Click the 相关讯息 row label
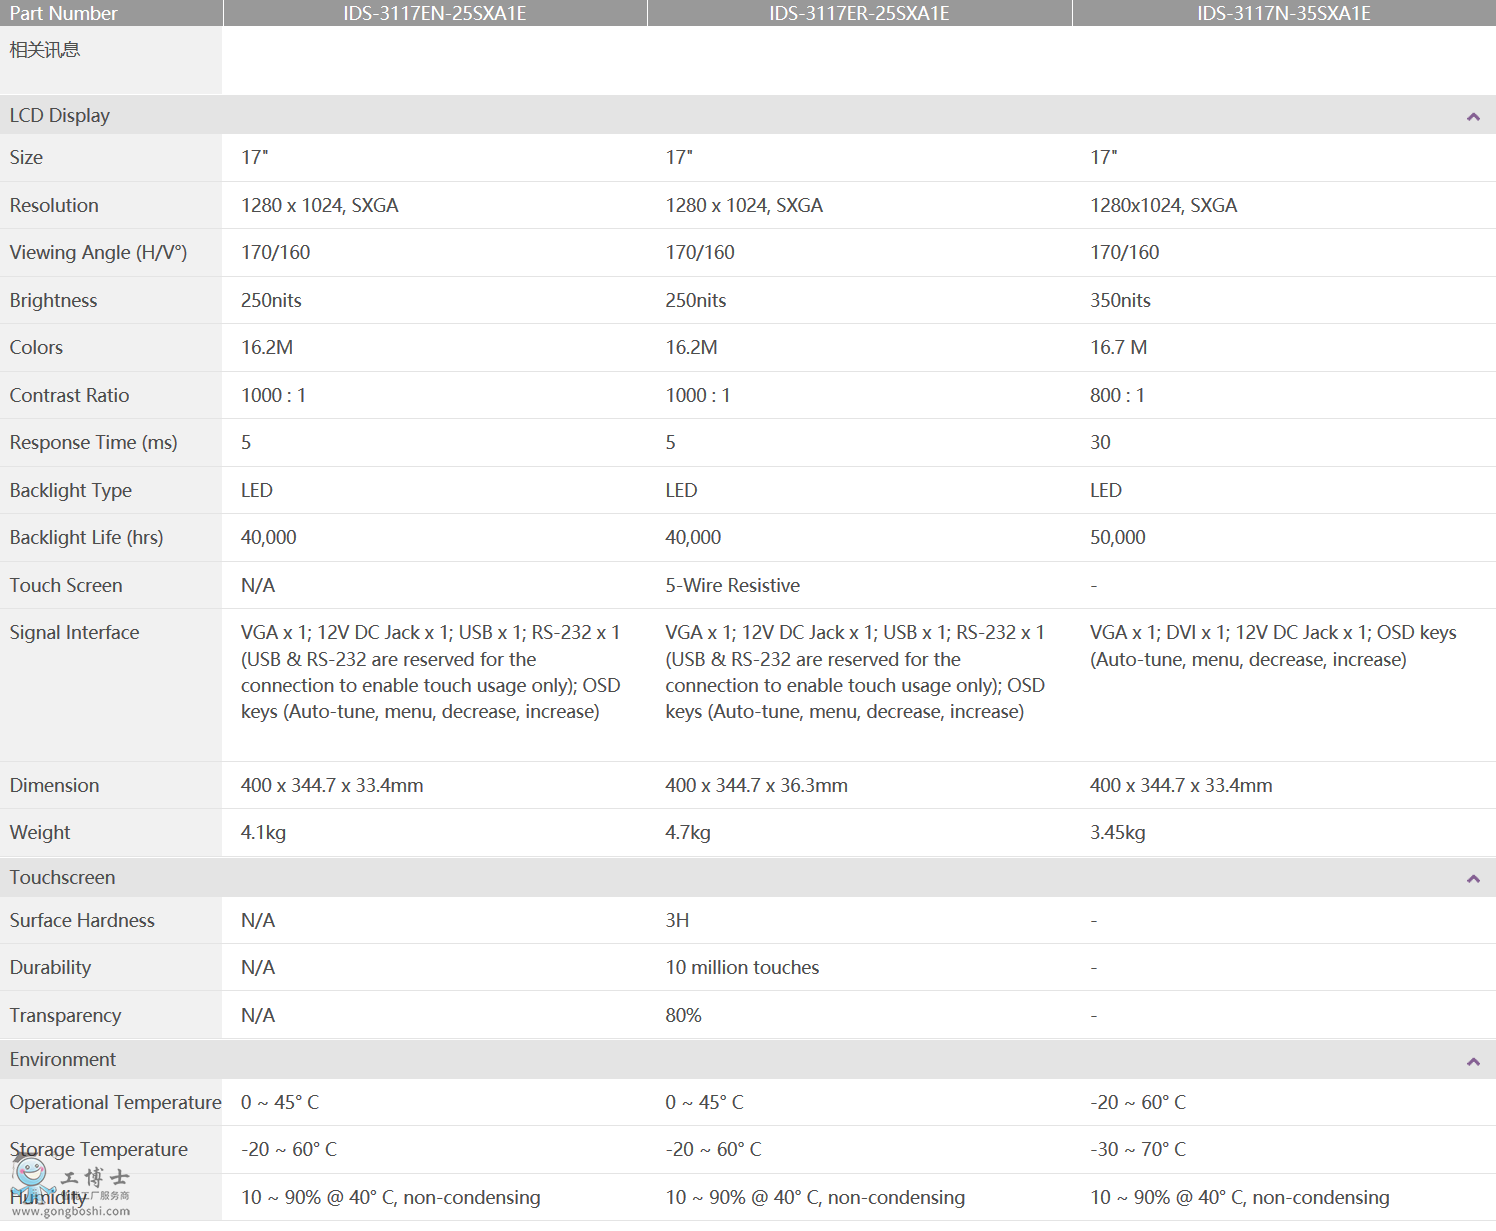This screenshot has height=1231, width=1496. pos(45,50)
